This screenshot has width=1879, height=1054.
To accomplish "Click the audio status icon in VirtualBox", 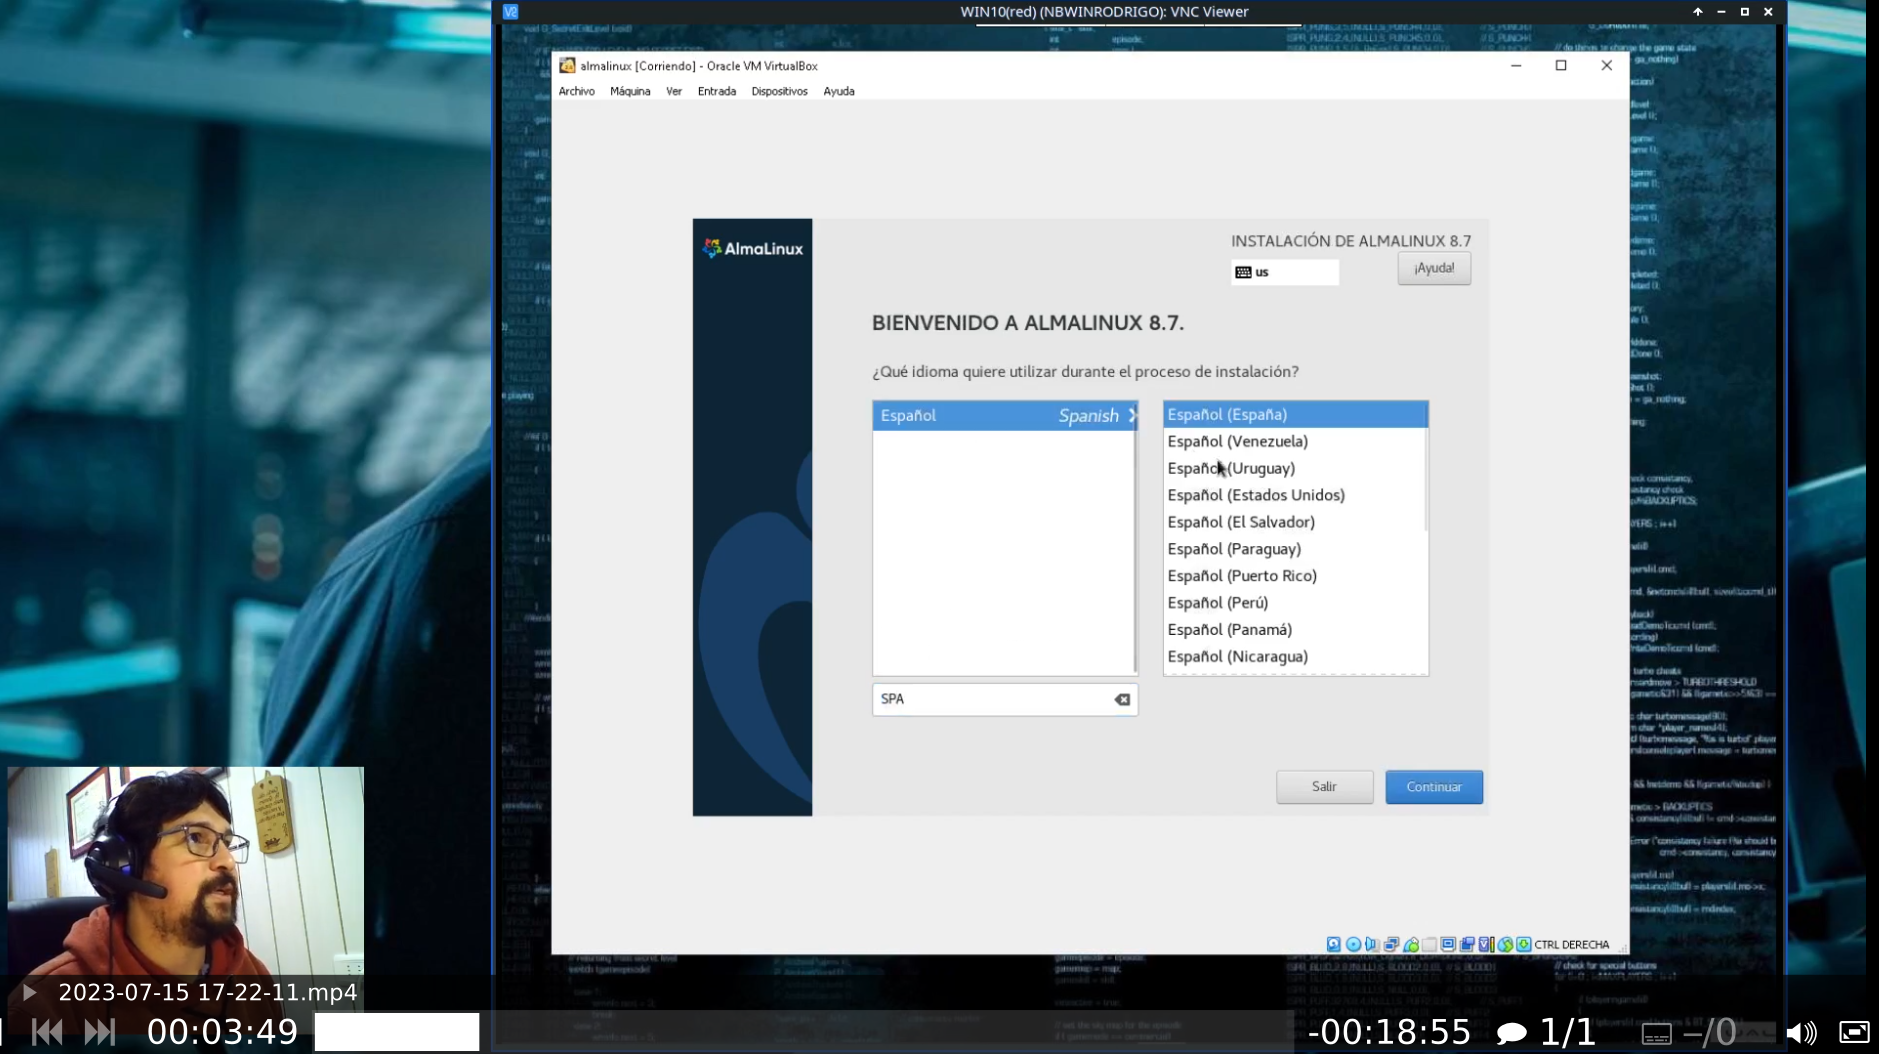I will tap(1372, 944).
